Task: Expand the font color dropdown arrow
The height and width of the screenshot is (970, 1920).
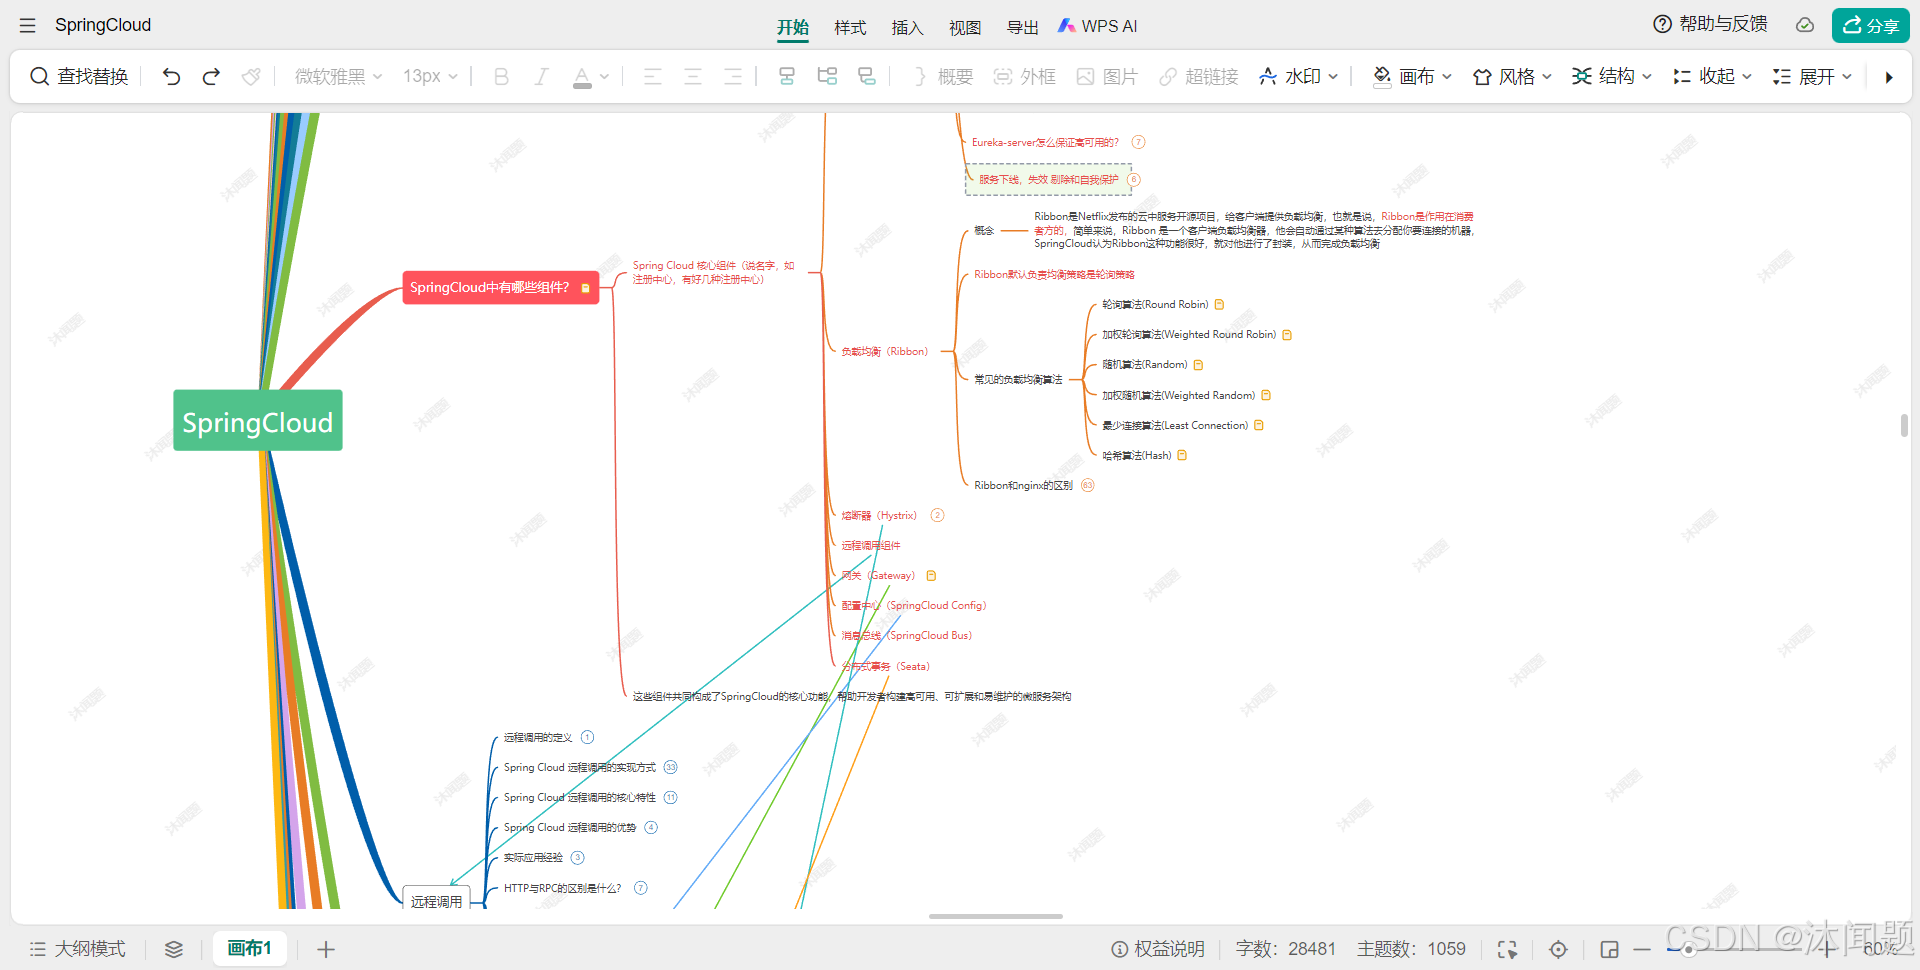Action: point(604,77)
